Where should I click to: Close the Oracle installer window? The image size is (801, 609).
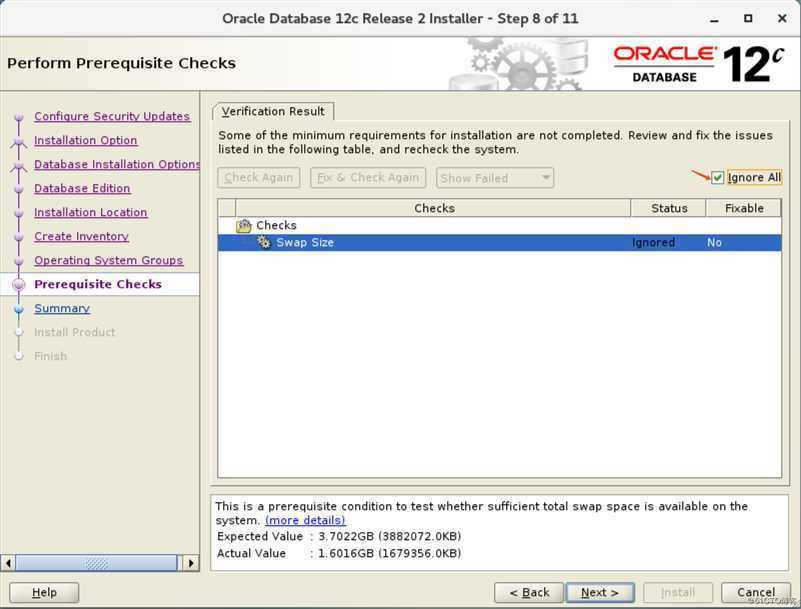pos(782,18)
